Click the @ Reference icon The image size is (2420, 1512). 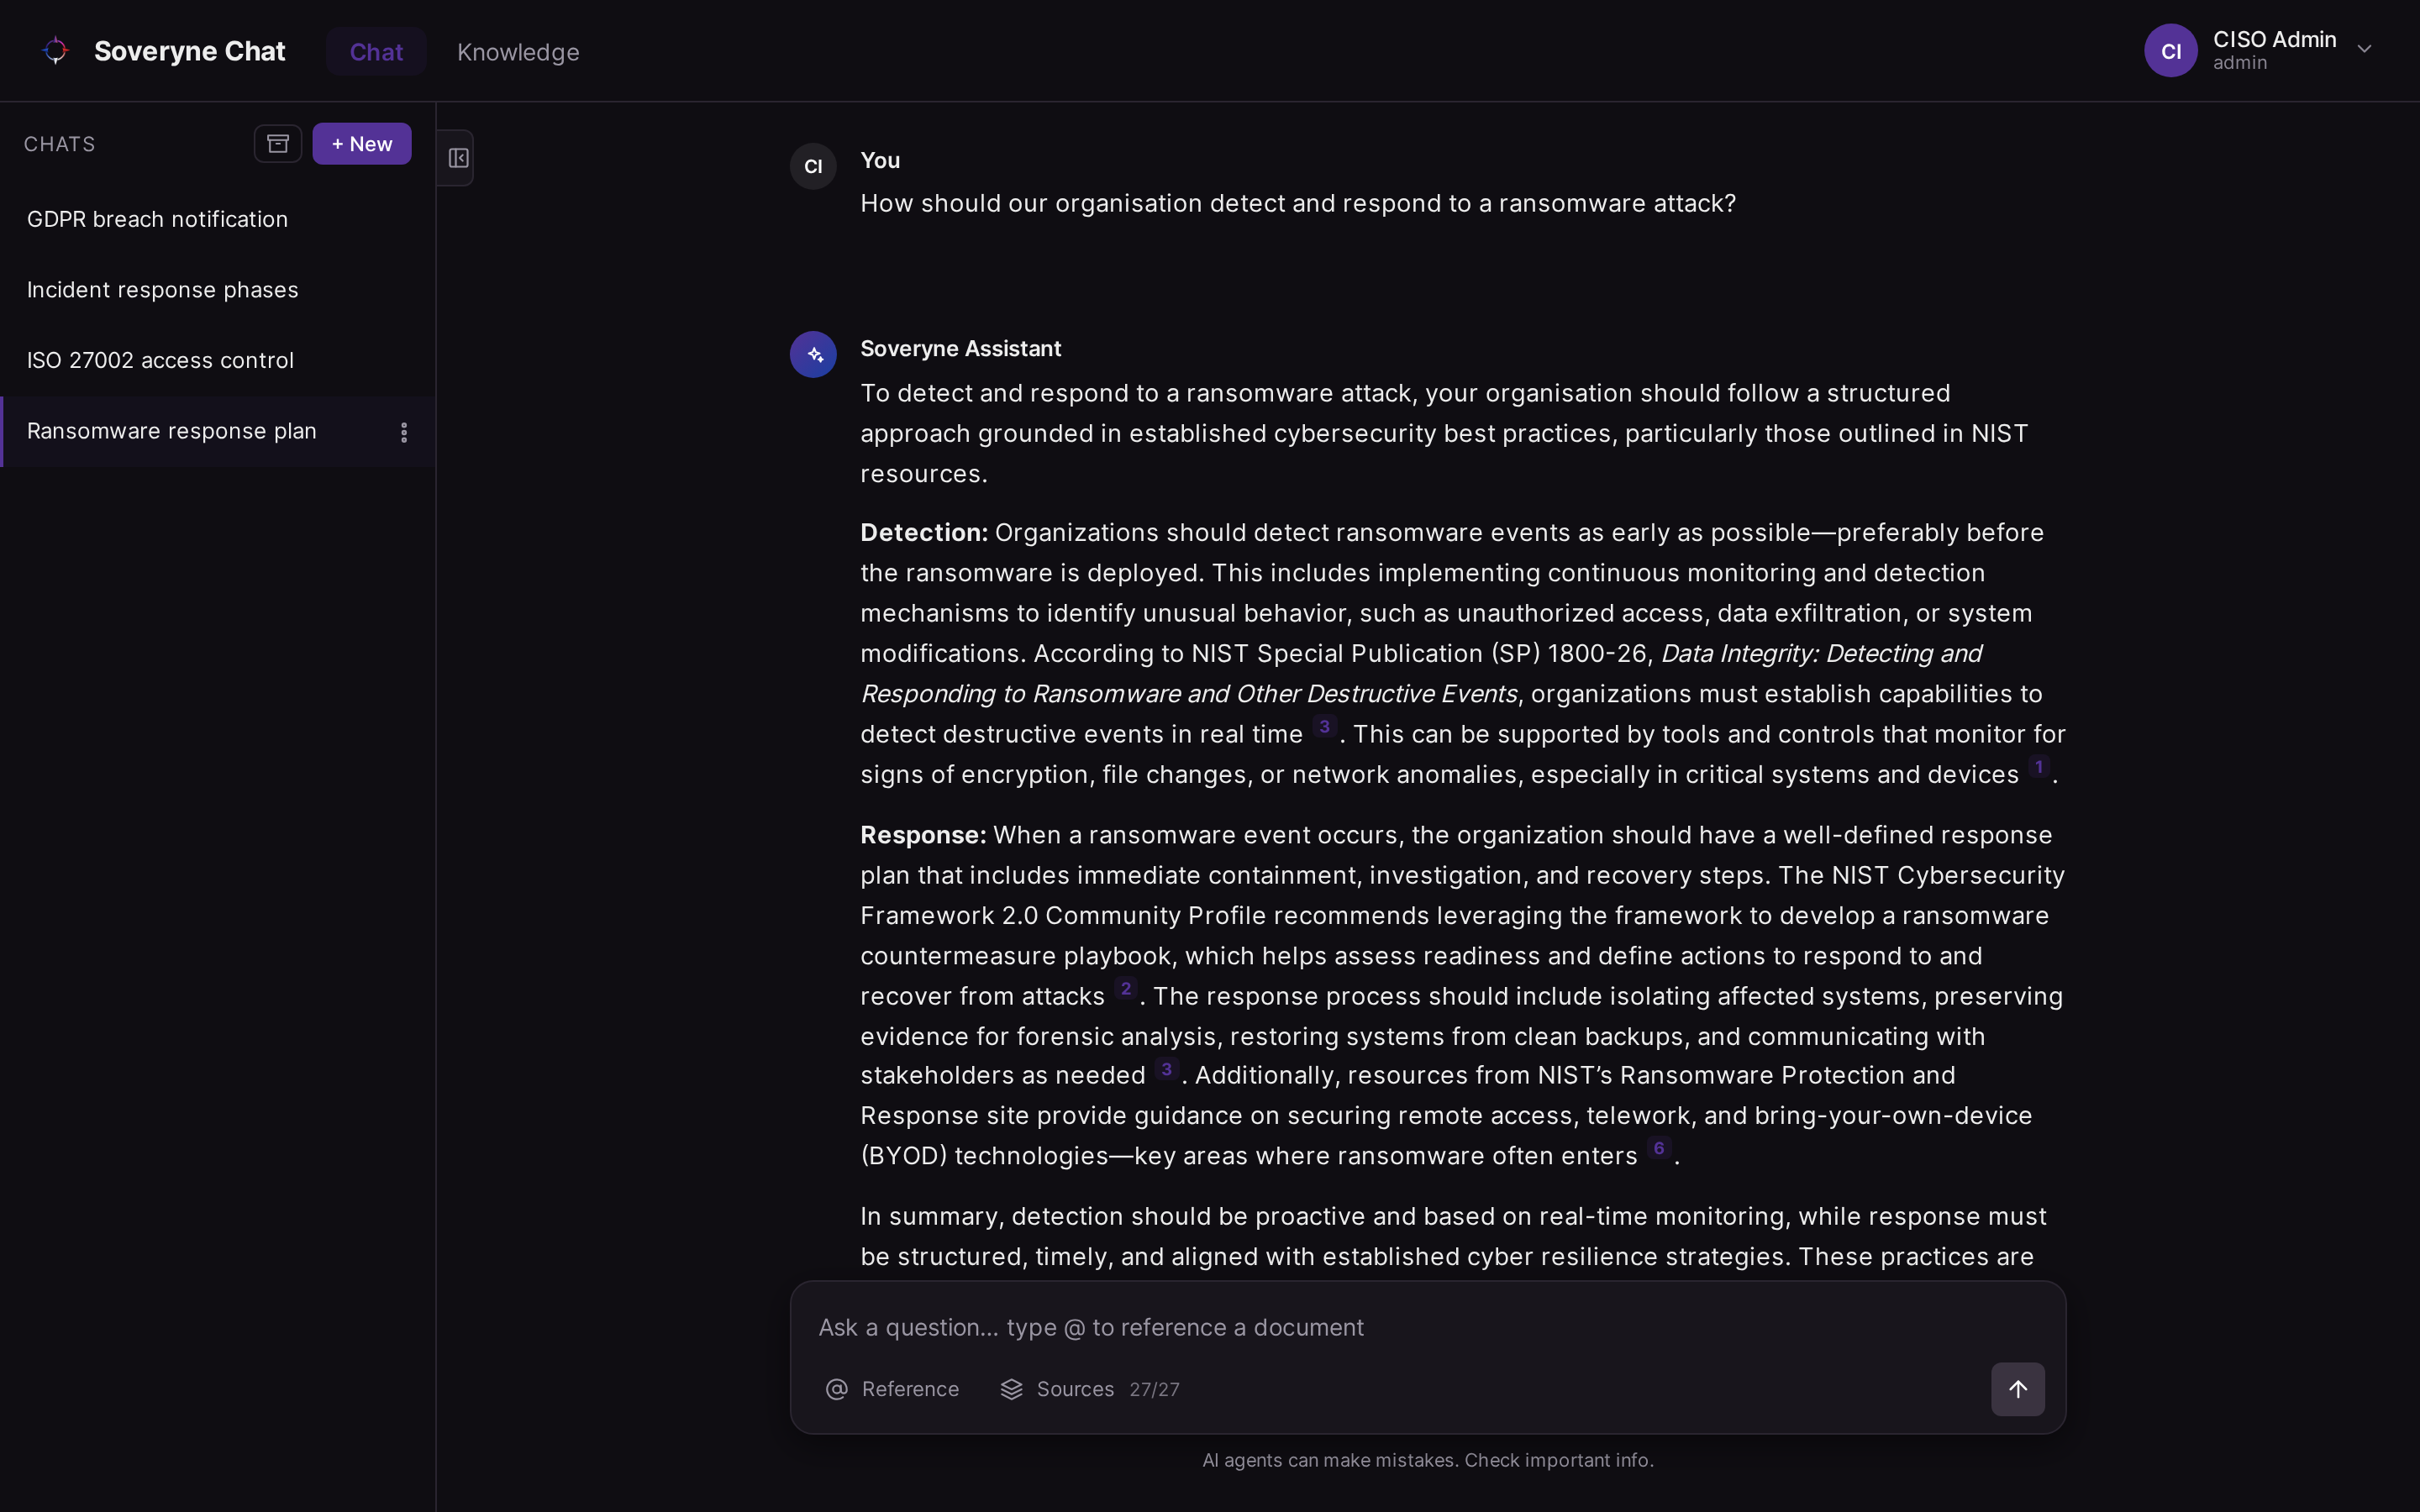pyautogui.click(x=837, y=1389)
